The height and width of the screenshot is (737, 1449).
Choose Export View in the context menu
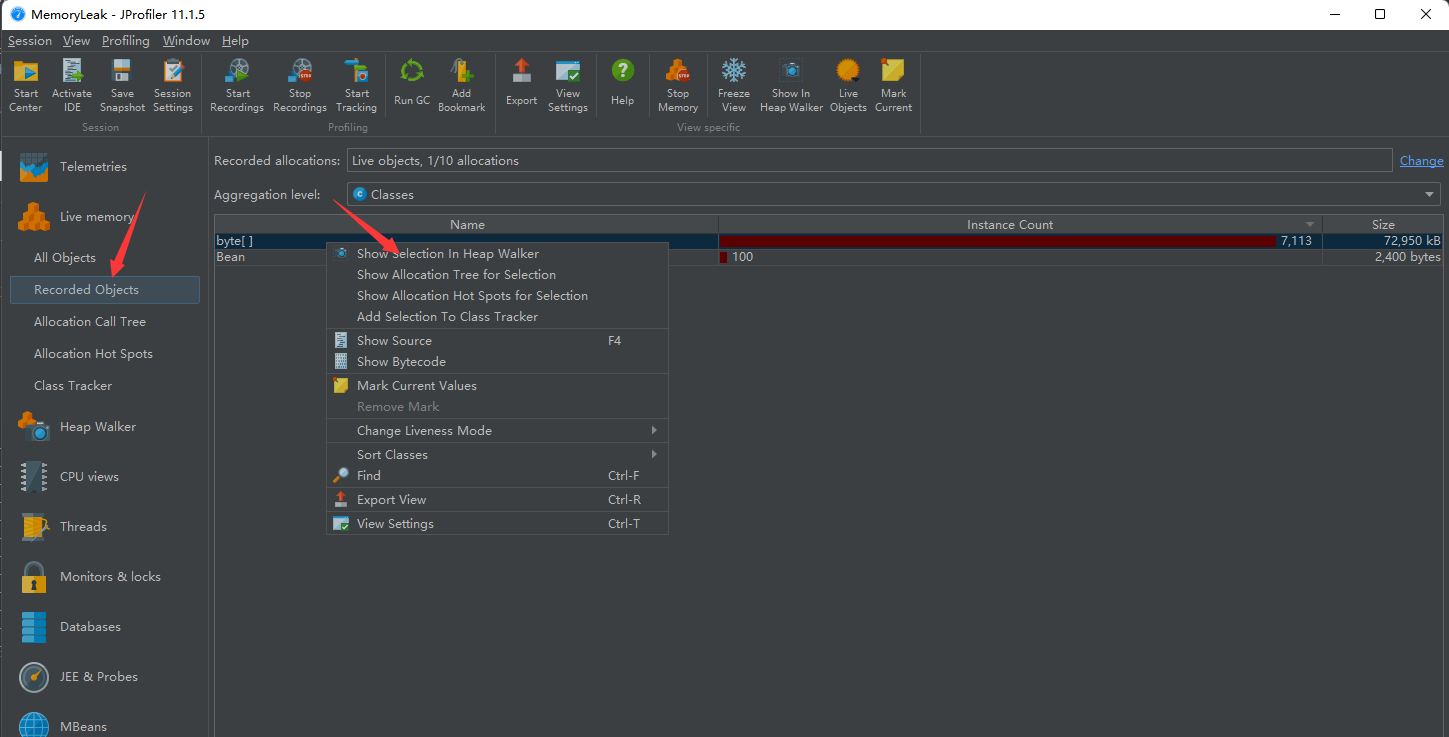497,500
